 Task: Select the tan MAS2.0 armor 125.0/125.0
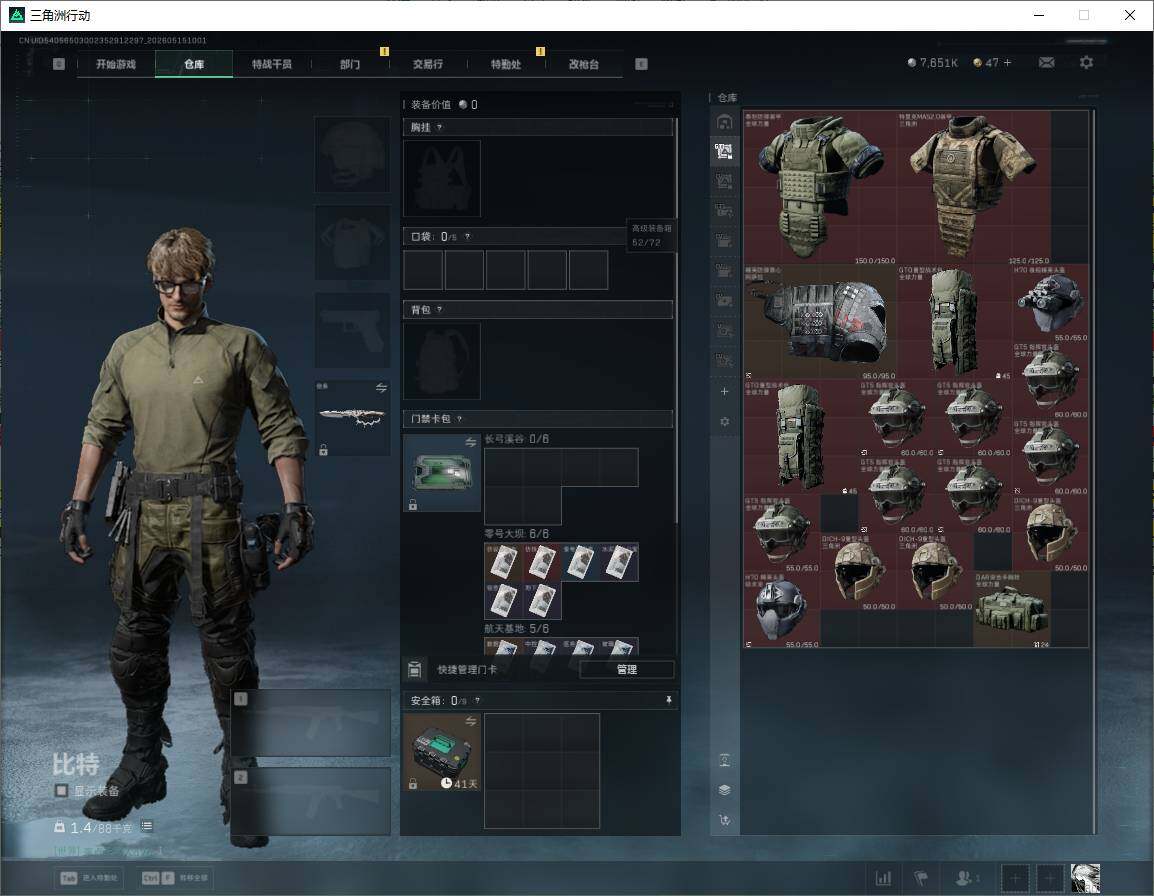[973, 188]
